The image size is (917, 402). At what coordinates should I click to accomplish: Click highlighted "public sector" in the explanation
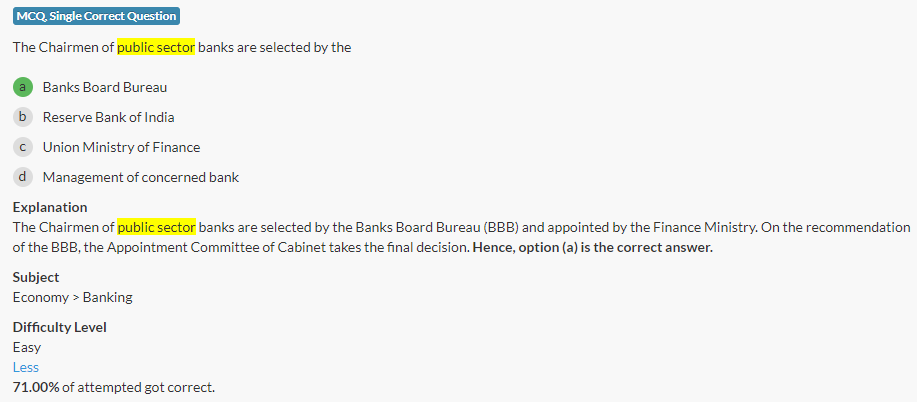[x=156, y=227]
